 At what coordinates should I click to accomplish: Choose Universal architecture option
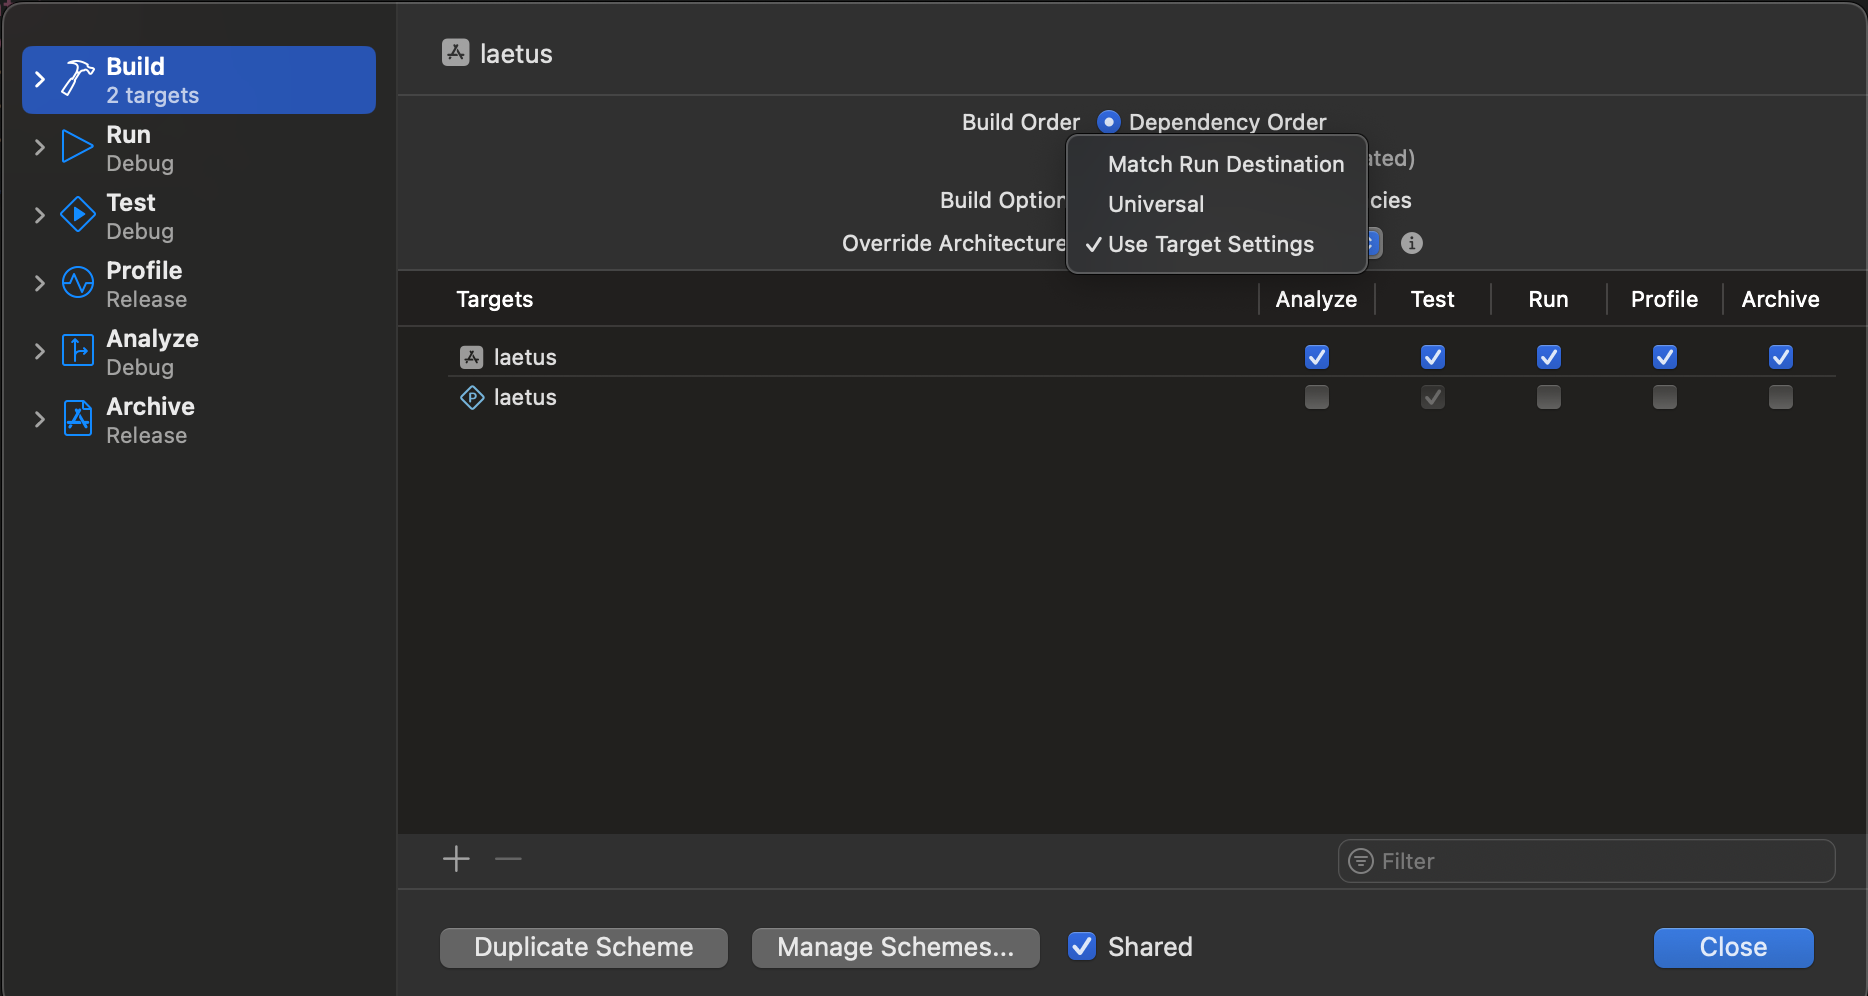pos(1217,204)
